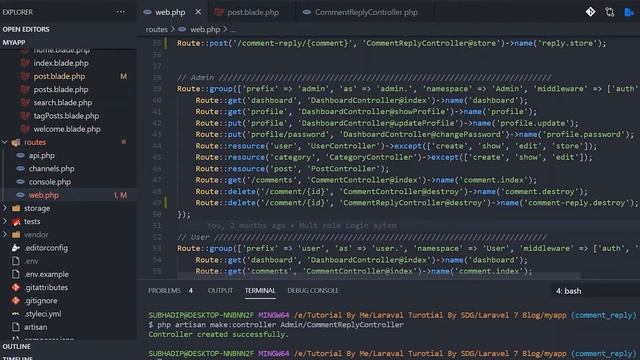Open api.php in the routes folder

pyautogui.click(x=42, y=156)
